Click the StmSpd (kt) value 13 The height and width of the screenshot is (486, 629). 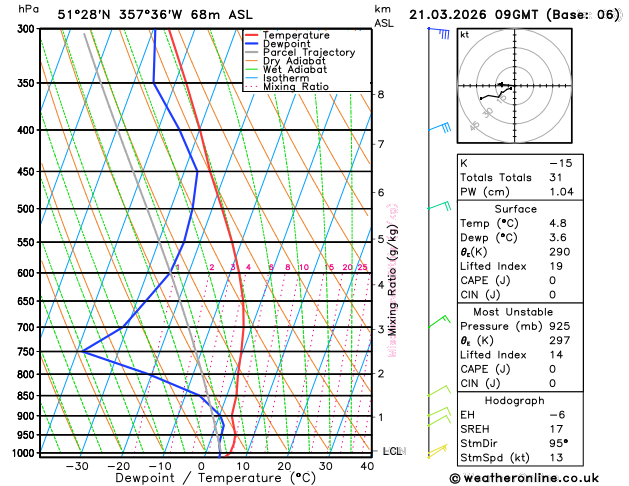[x=556, y=458]
